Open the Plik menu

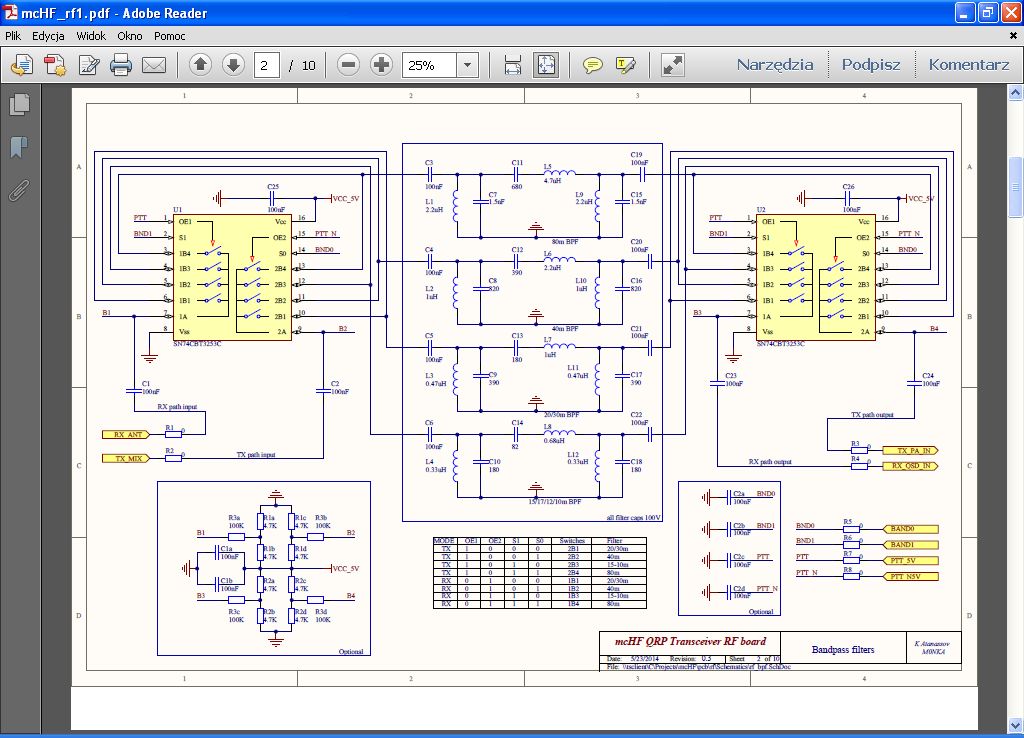point(13,36)
